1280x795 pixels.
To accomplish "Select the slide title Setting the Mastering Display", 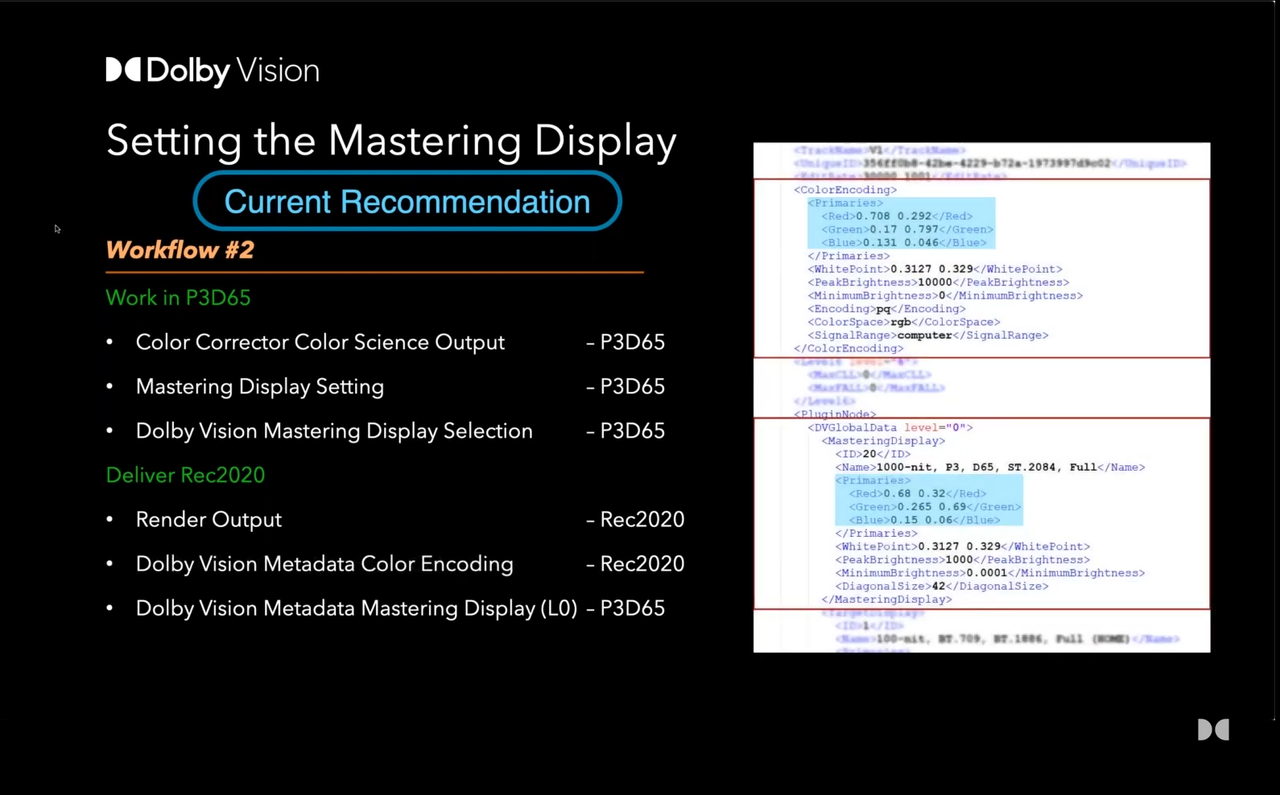I will (x=391, y=141).
